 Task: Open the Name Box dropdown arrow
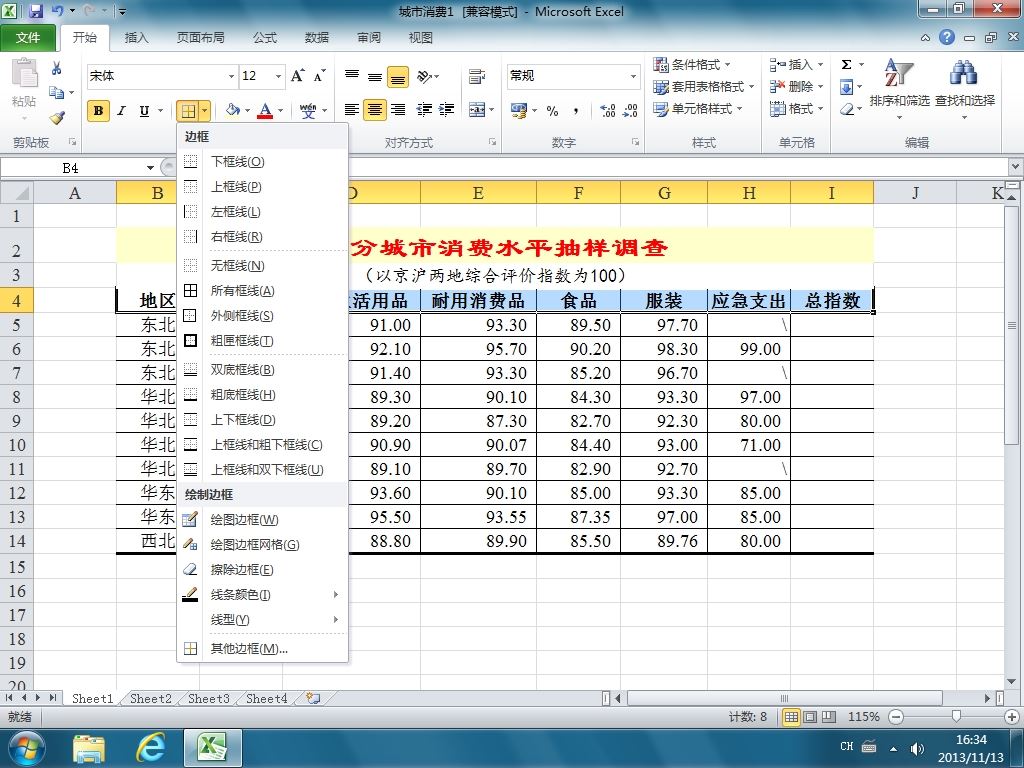click(x=150, y=168)
